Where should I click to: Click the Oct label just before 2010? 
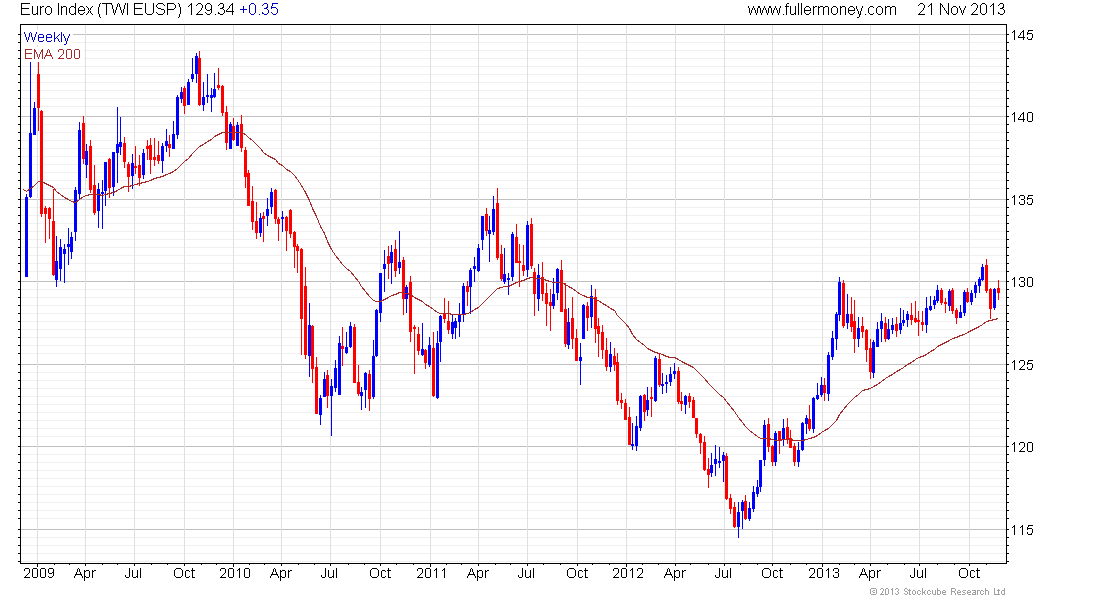click(x=184, y=573)
